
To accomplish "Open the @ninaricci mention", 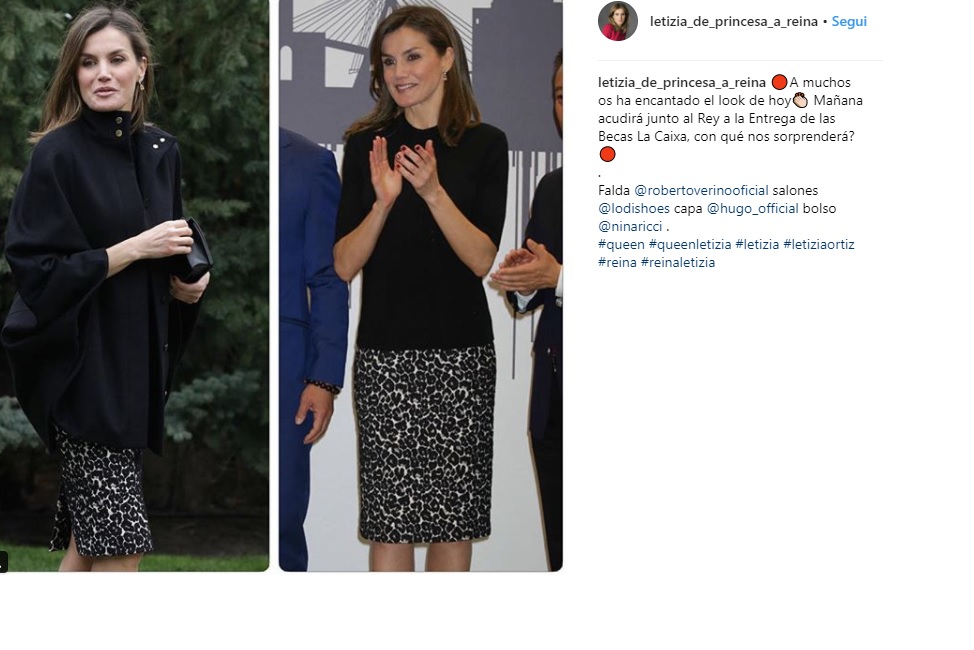I will point(630,227).
